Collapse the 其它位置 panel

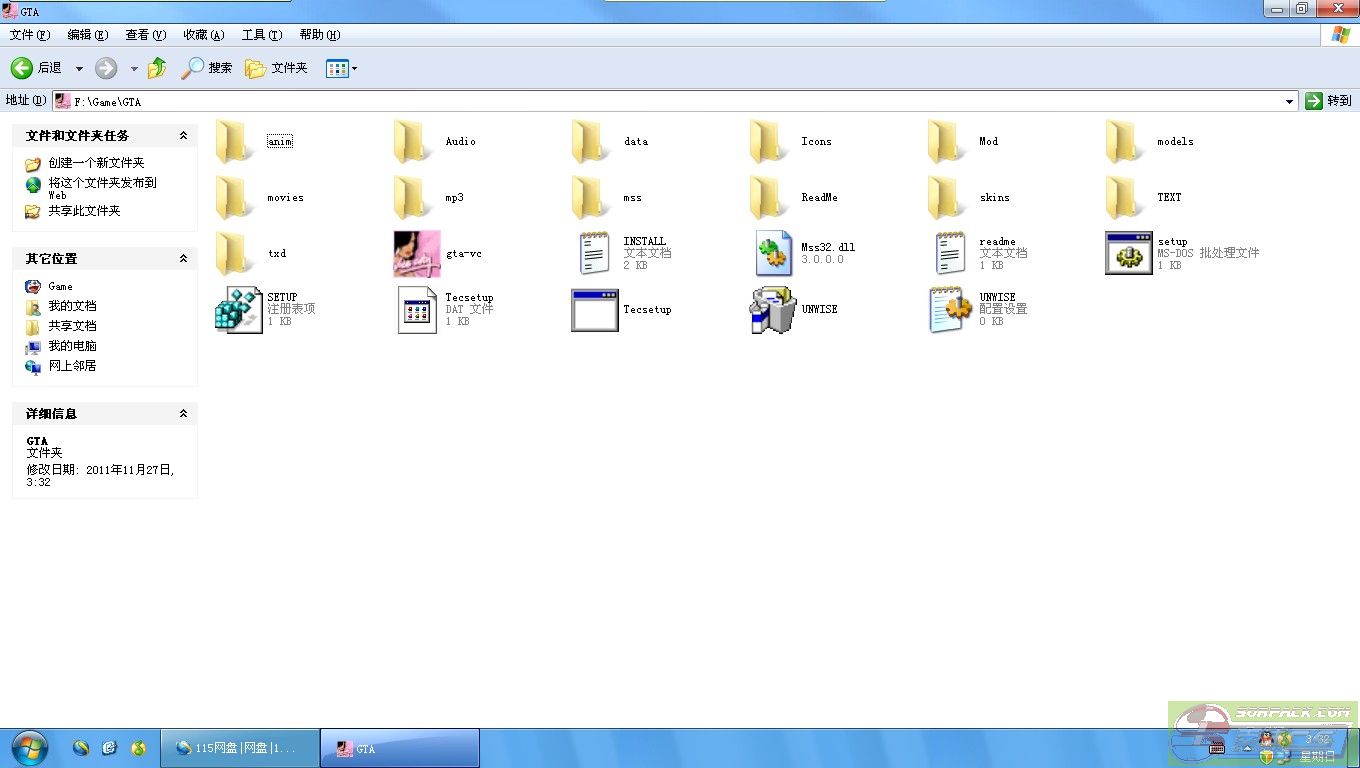click(x=183, y=259)
